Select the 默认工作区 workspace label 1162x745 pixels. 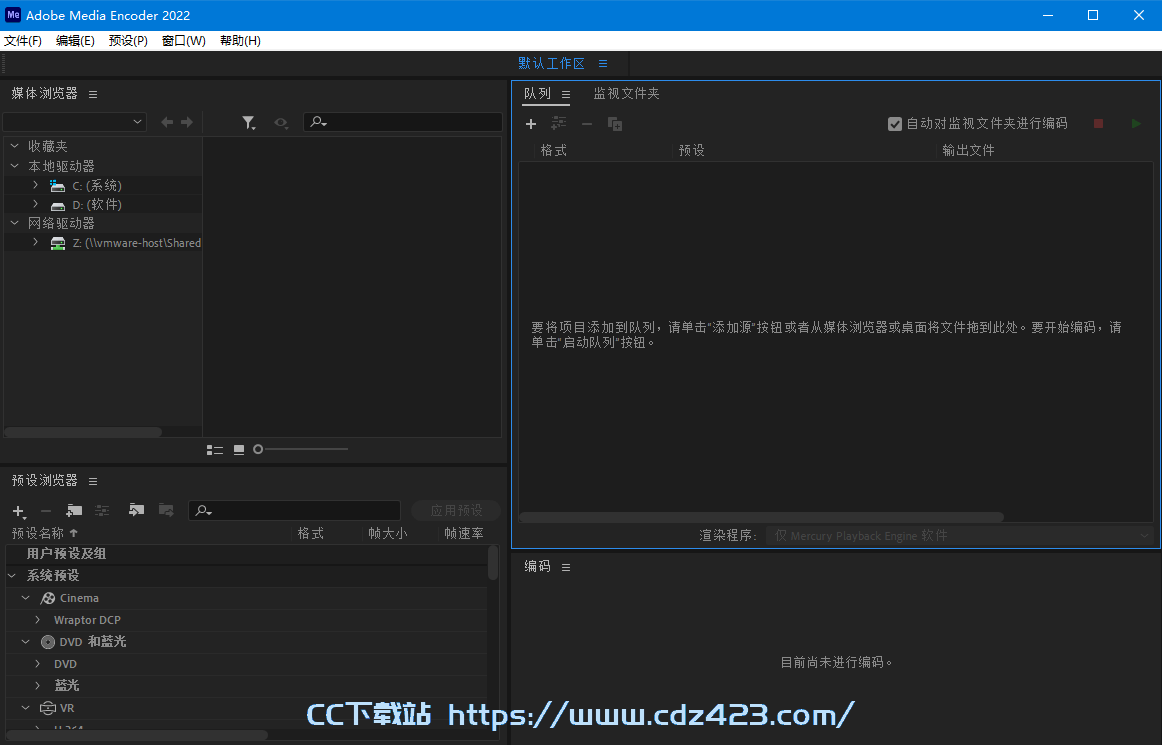551,64
